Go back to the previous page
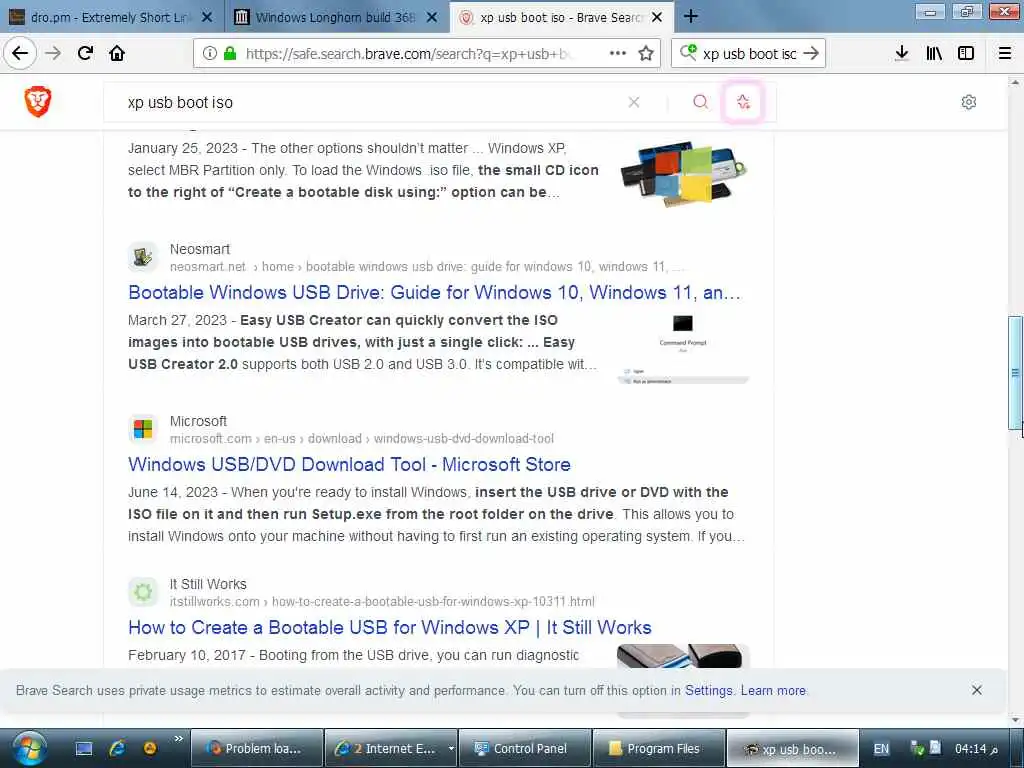This screenshot has height=768, width=1024. point(20,54)
